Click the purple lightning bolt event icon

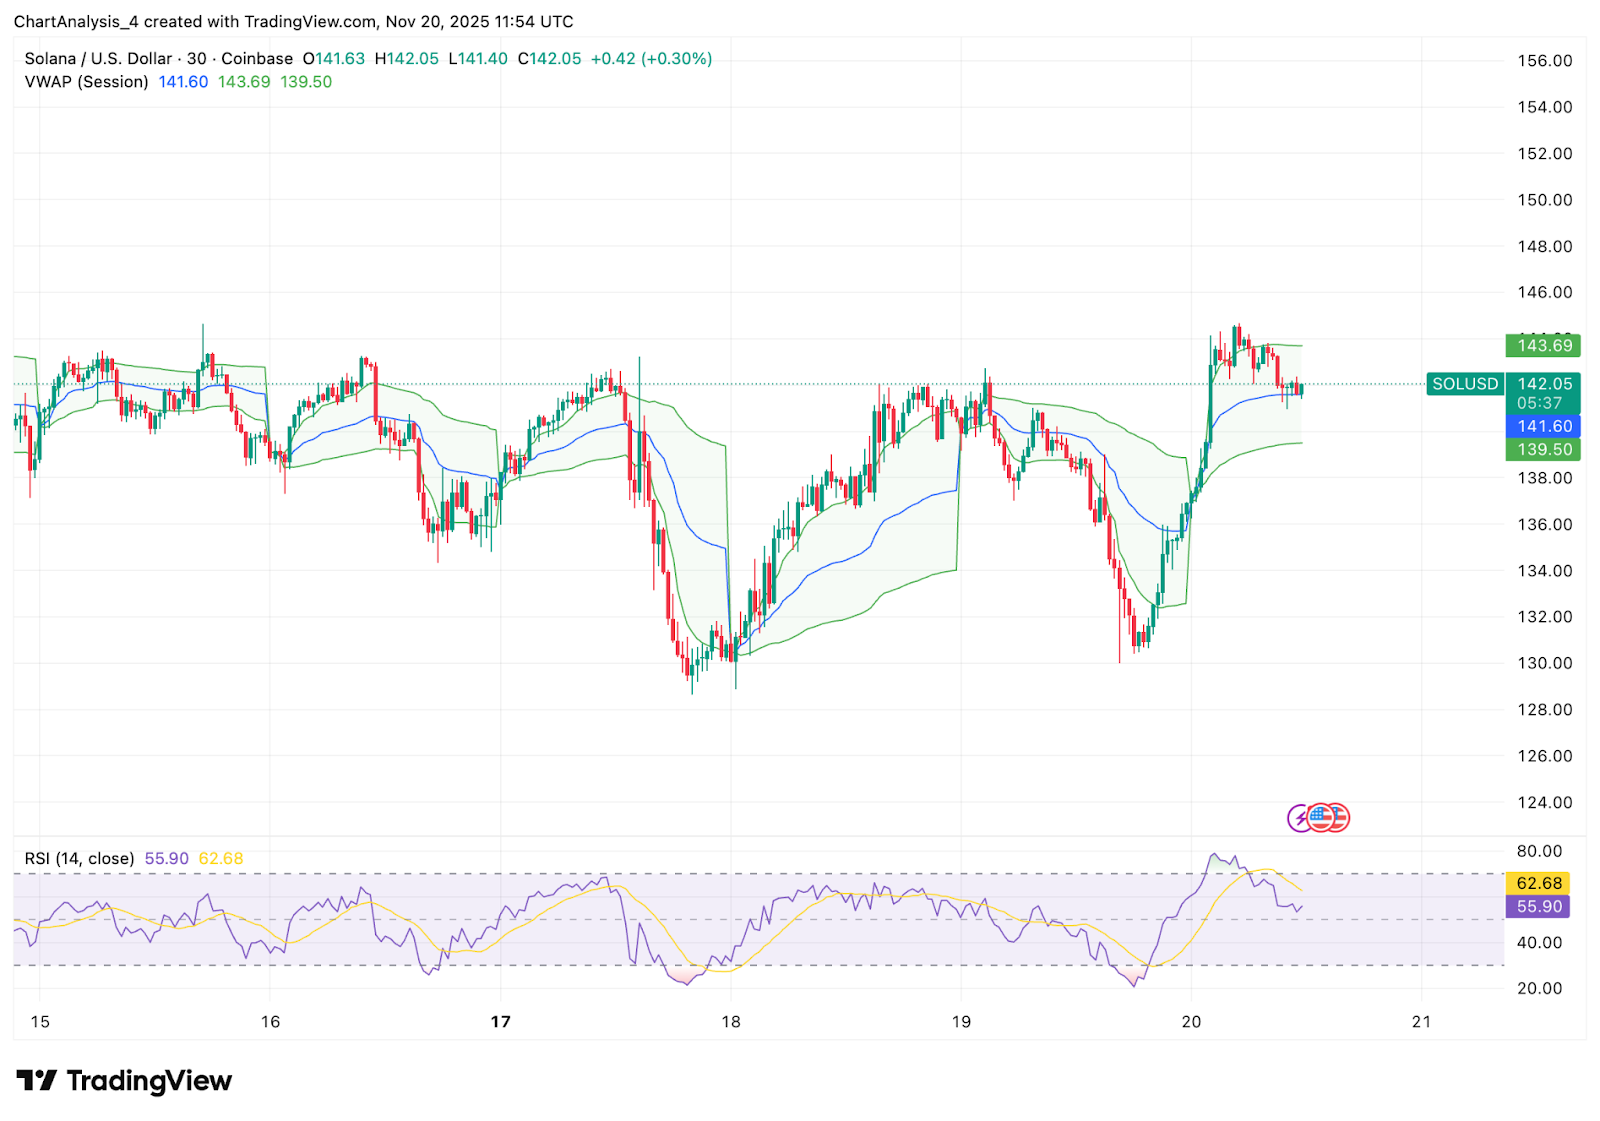(1299, 818)
